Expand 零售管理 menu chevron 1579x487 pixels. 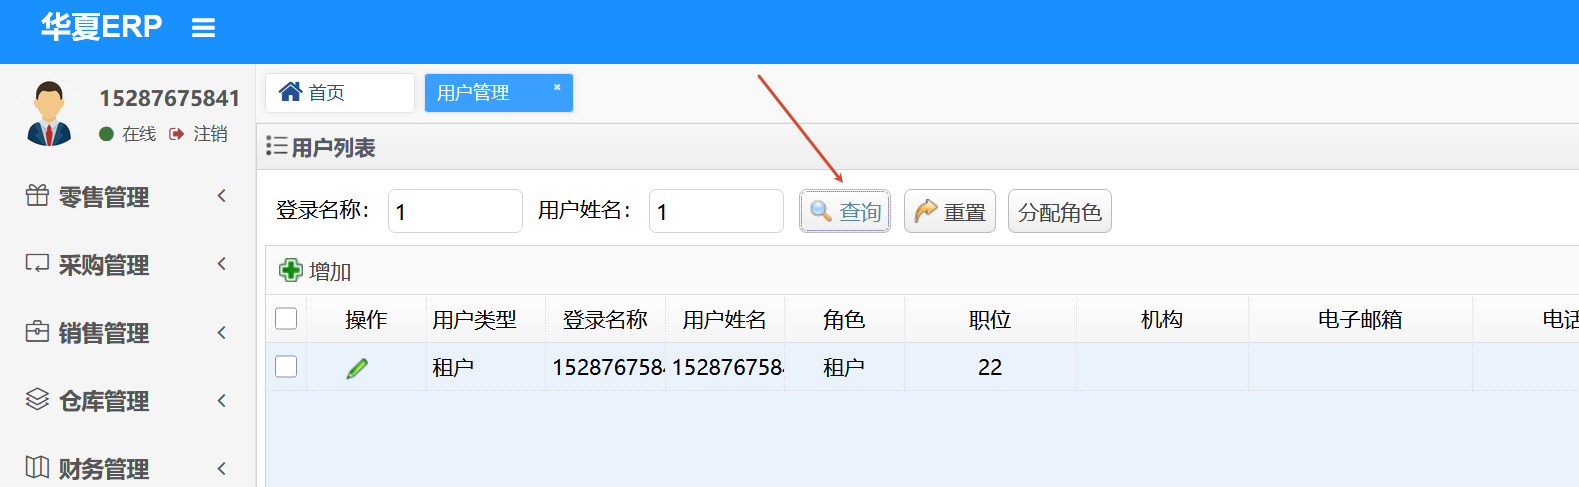[222, 196]
